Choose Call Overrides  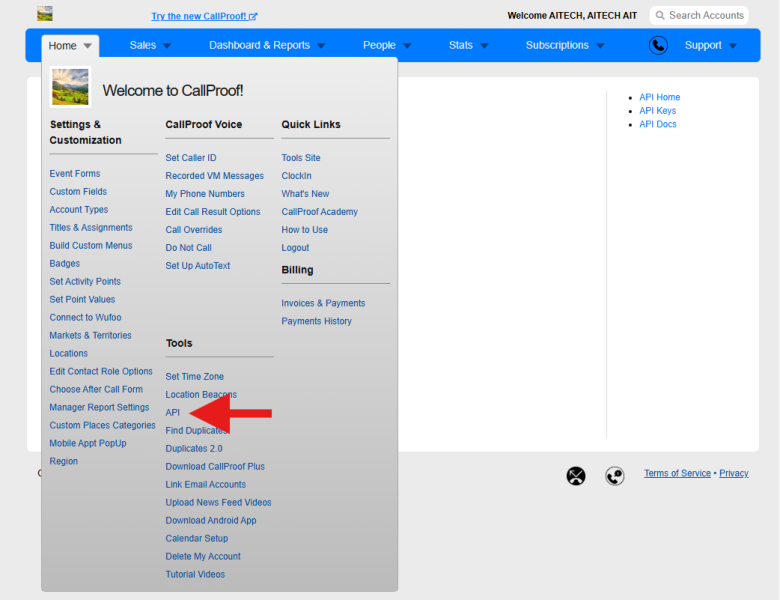[x=194, y=229]
